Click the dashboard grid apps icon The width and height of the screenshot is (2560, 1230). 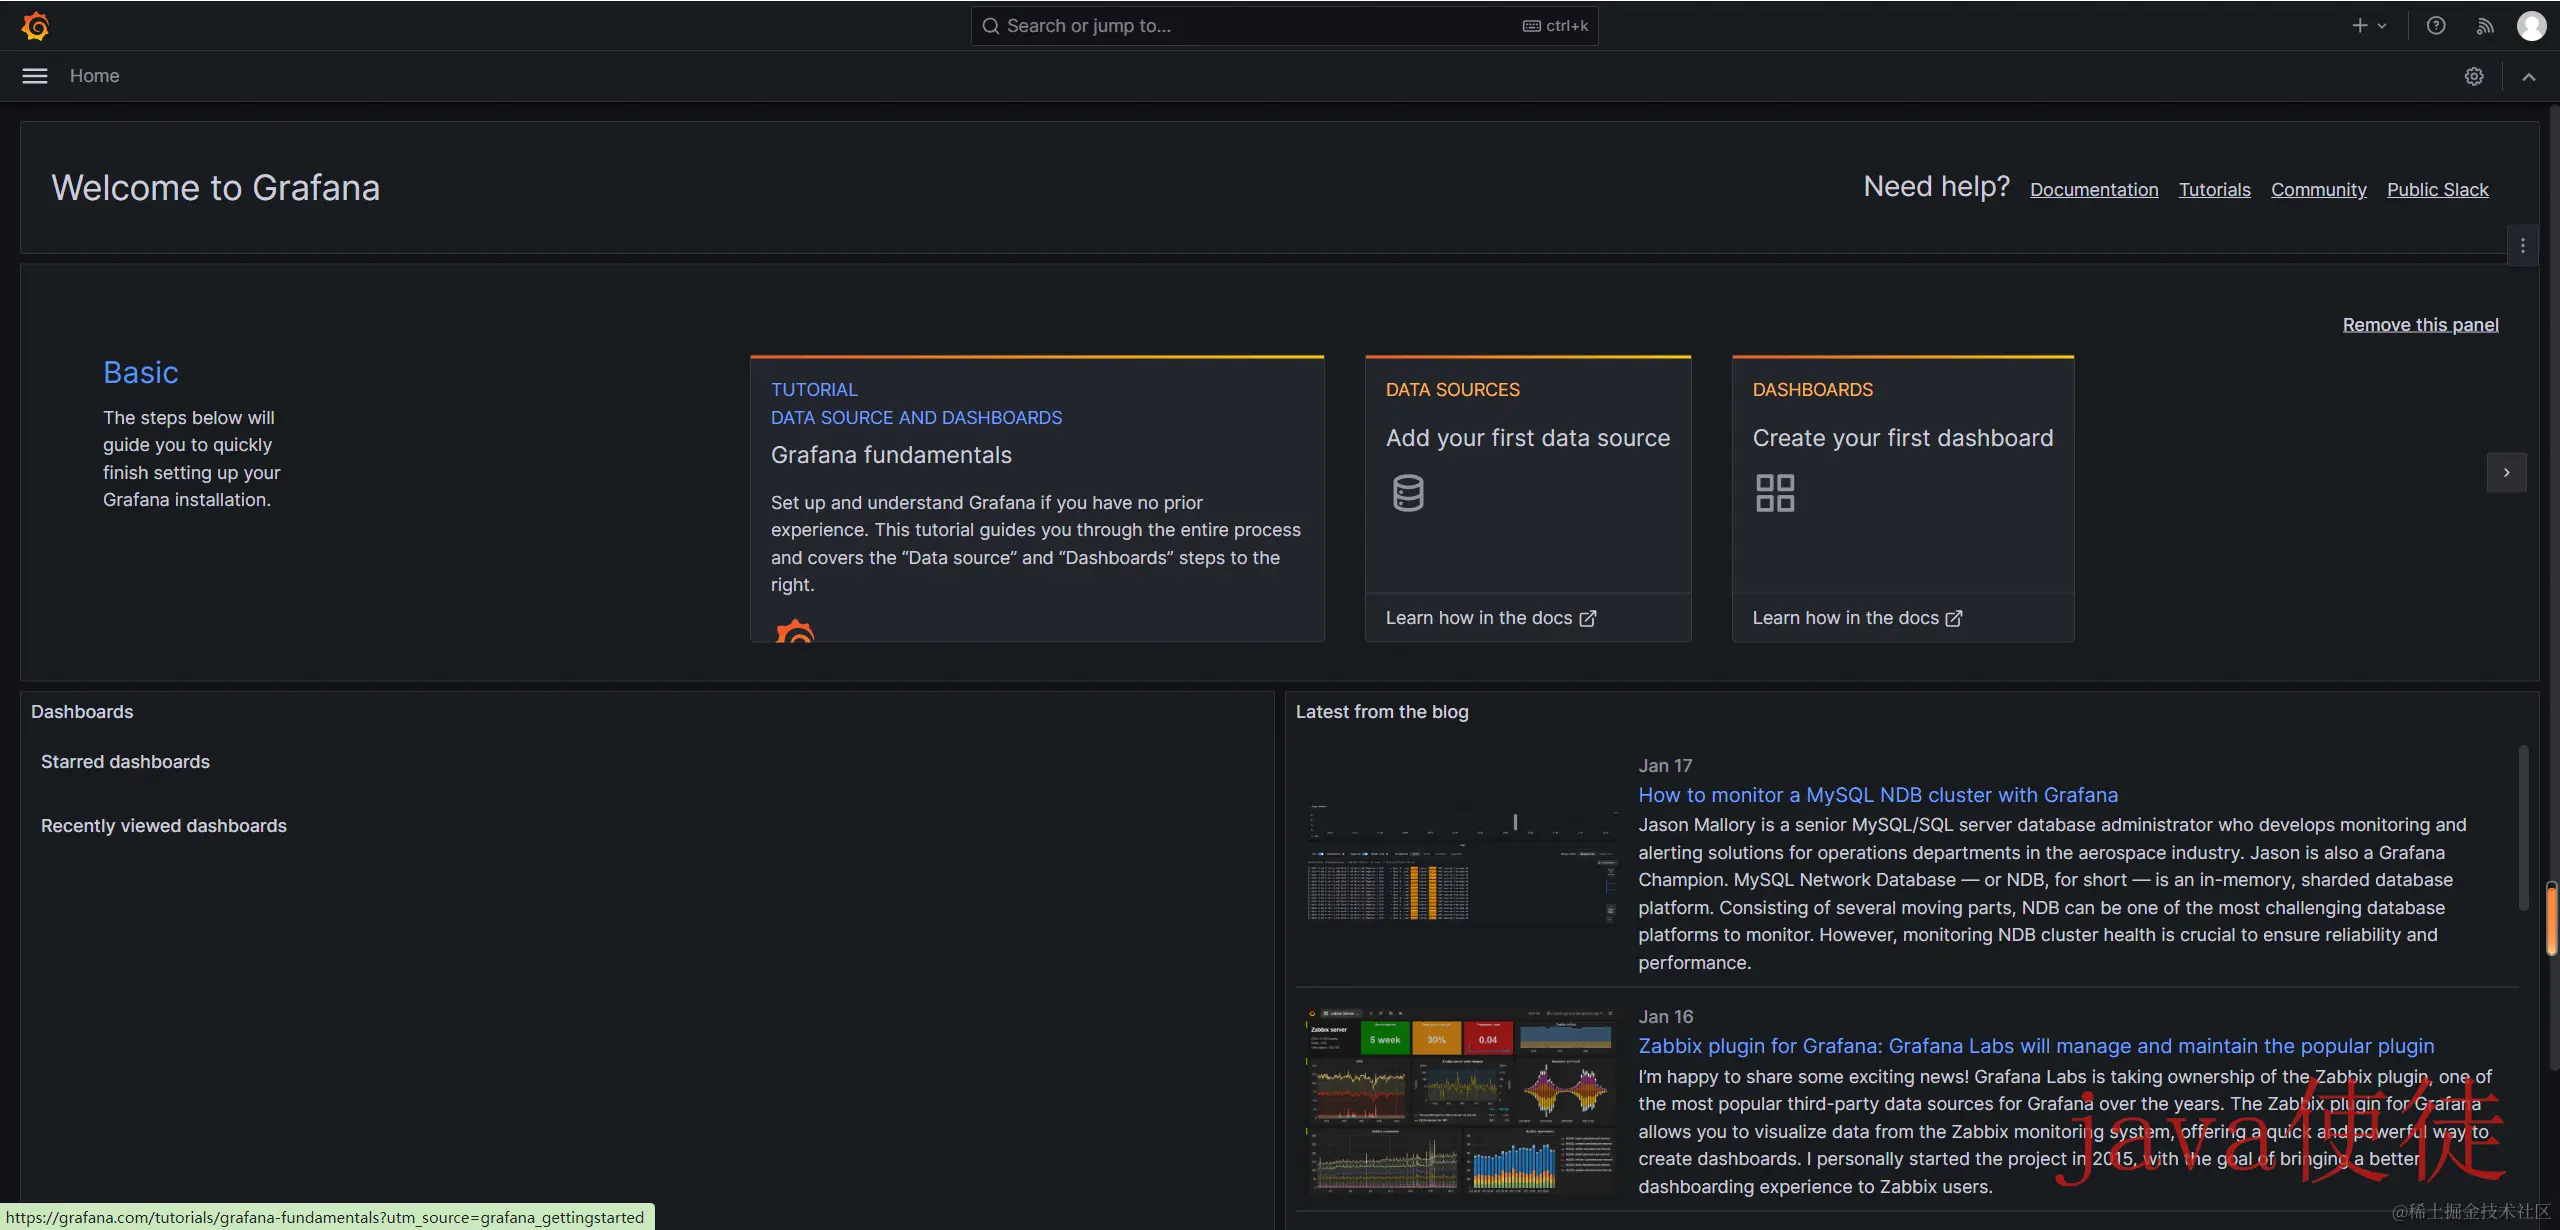click(x=1775, y=493)
